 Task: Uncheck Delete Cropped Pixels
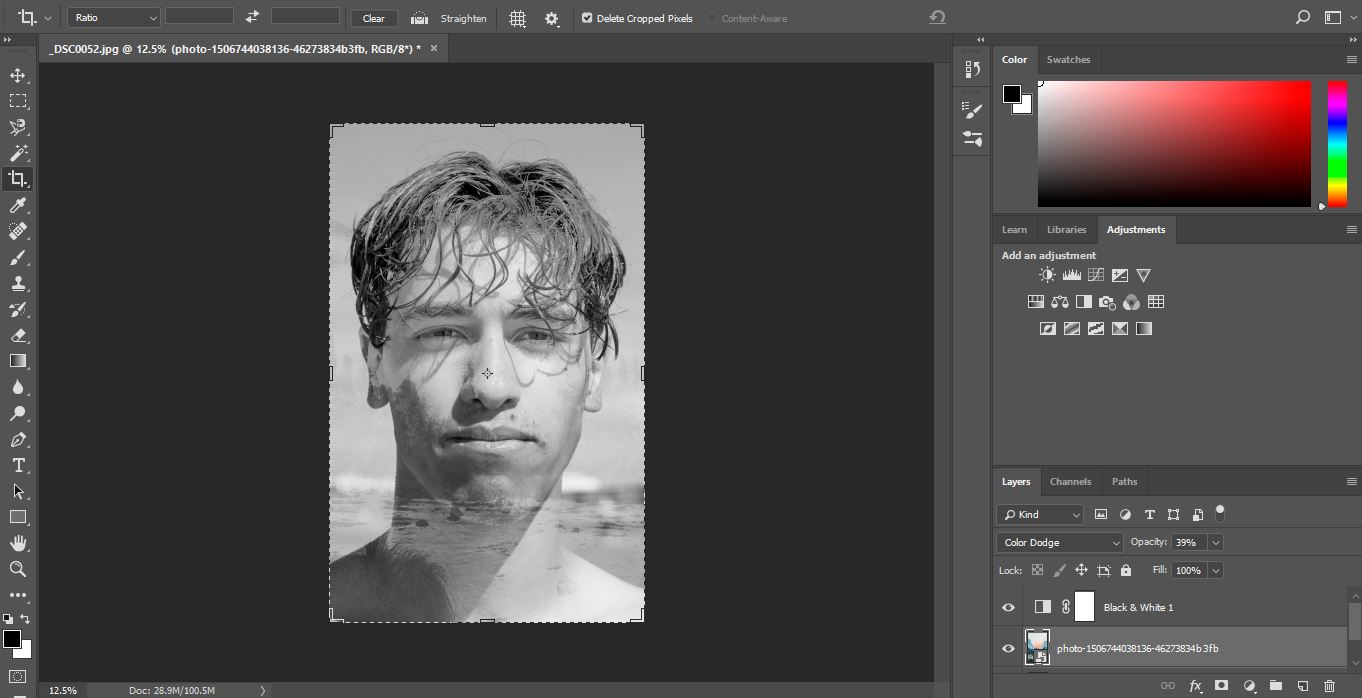click(587, 18)
